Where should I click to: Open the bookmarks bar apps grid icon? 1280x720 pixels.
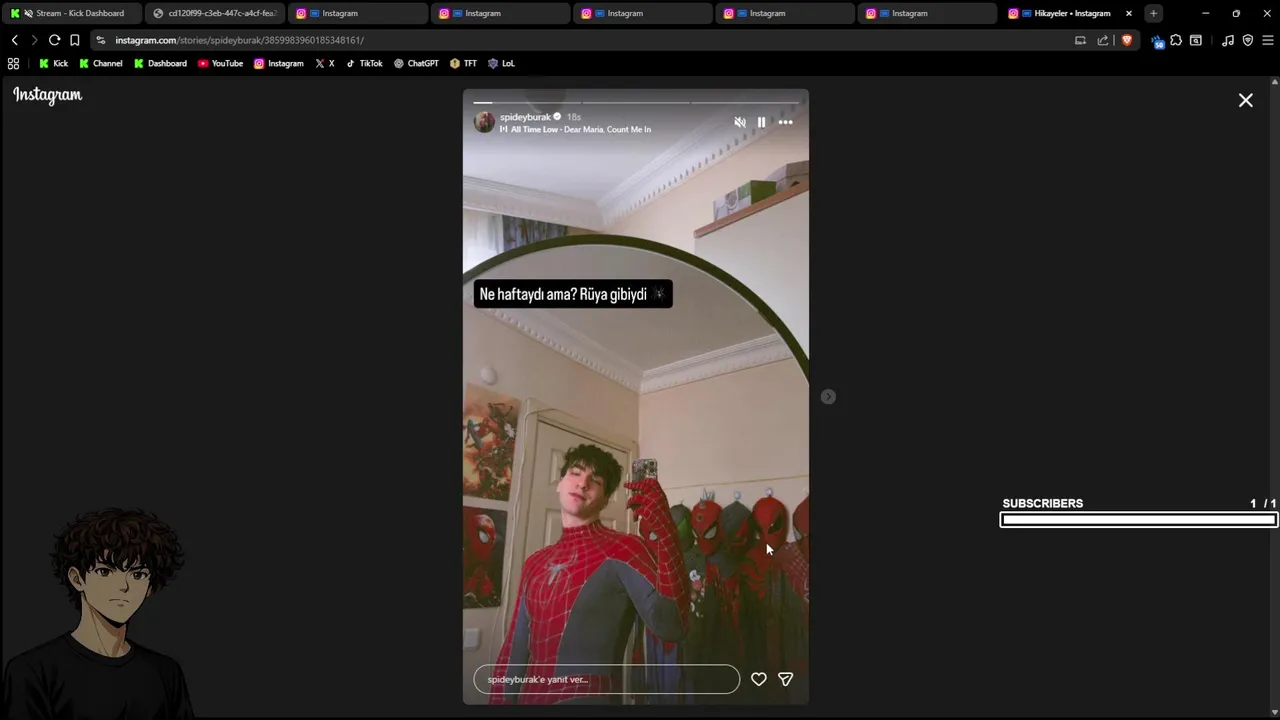[13, 63]
